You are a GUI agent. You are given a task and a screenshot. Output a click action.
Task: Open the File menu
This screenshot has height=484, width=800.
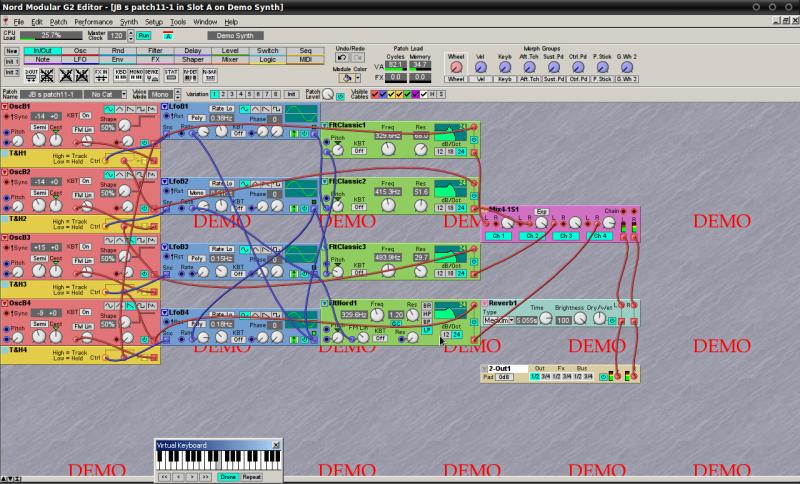point(19,22)
